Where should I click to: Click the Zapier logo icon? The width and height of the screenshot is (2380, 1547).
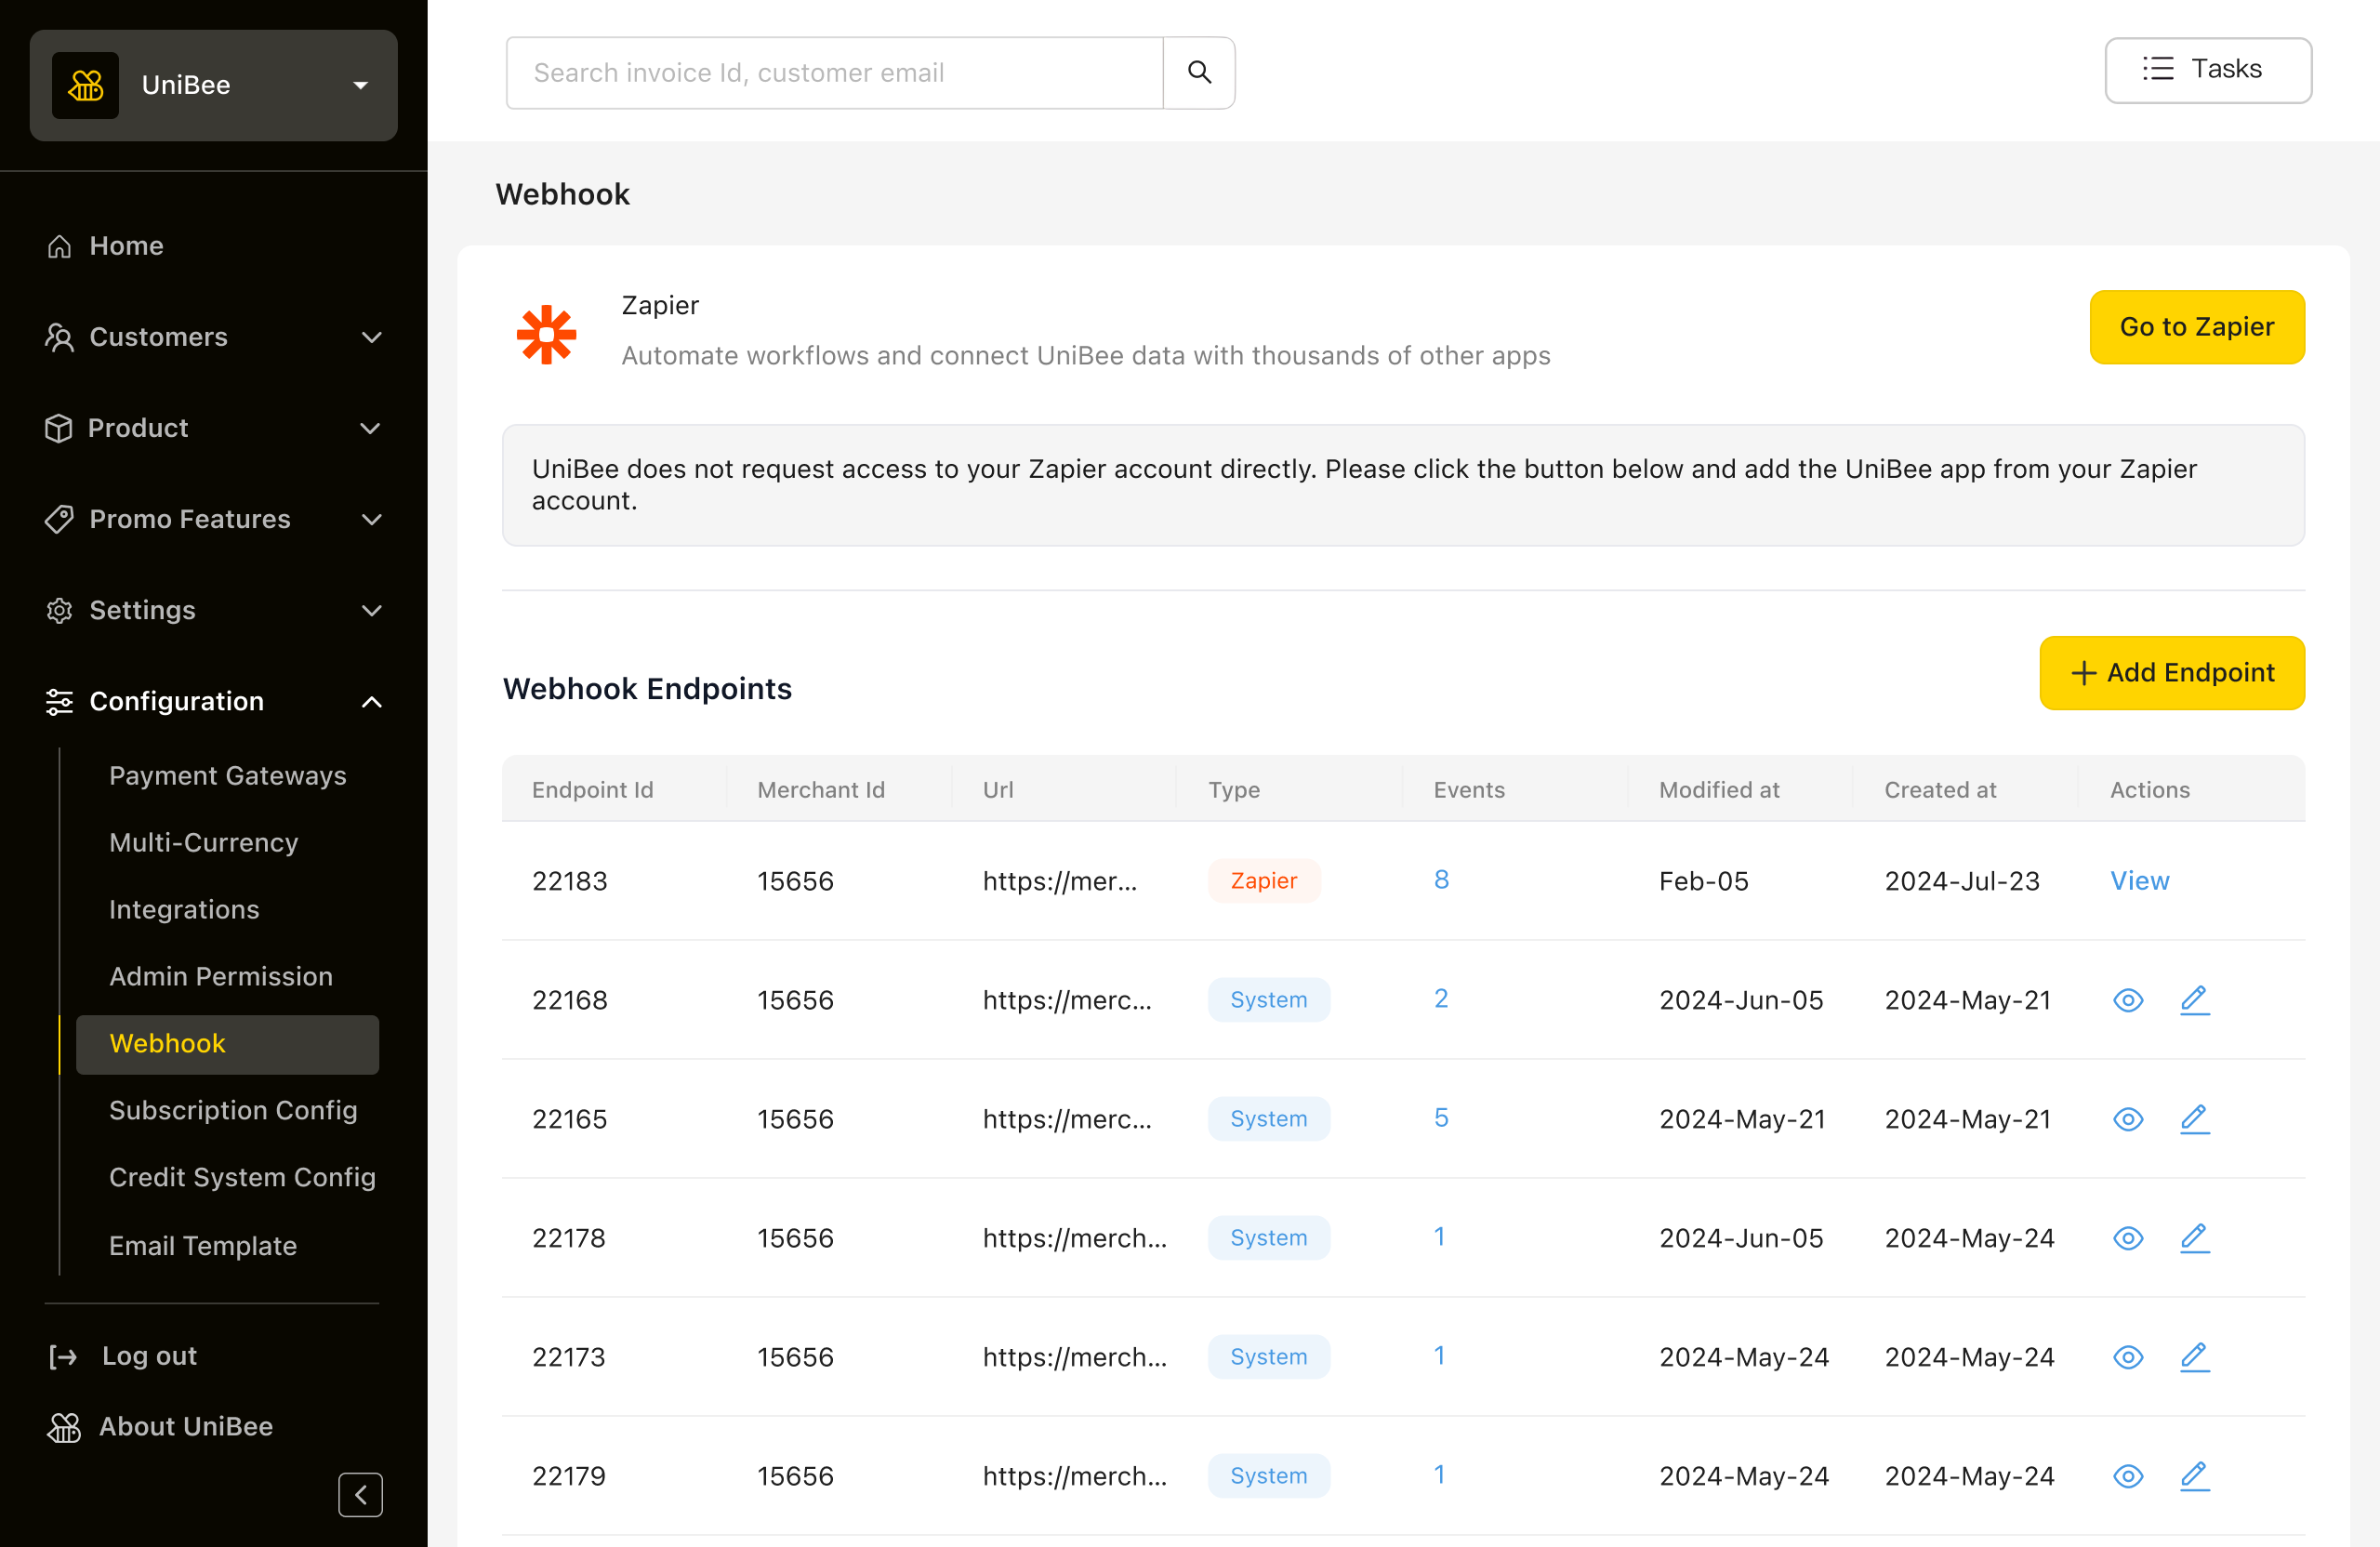point(546,333)
